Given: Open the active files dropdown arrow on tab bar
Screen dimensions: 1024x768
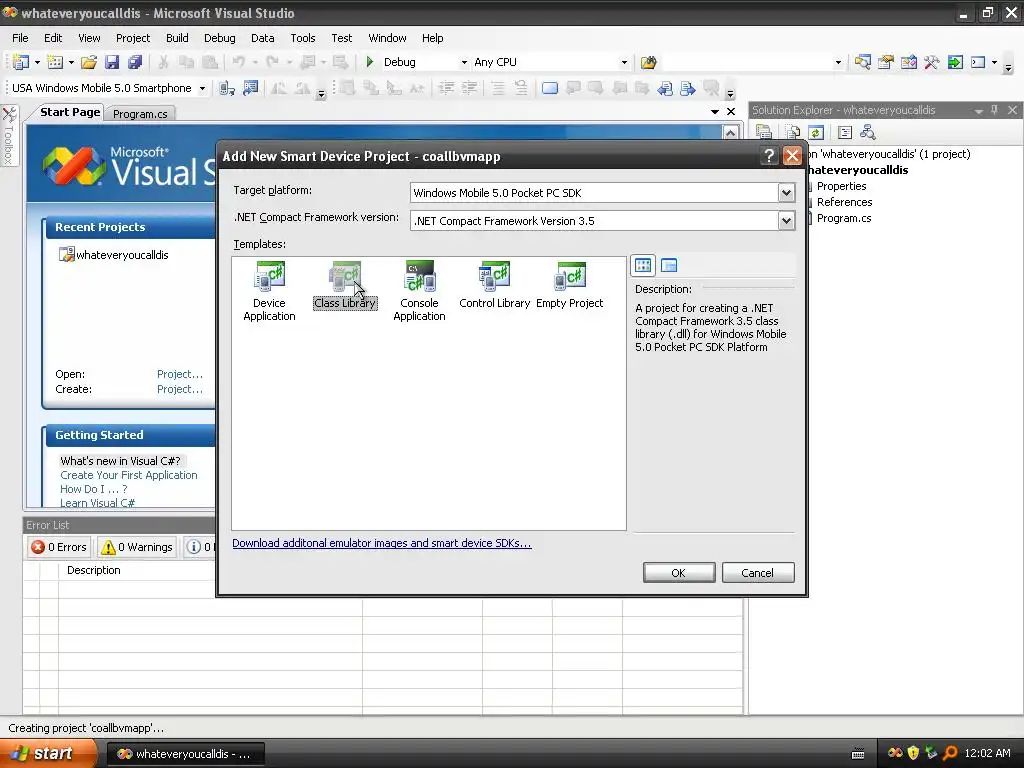Looking at the screenshot, I should [715, 112].
